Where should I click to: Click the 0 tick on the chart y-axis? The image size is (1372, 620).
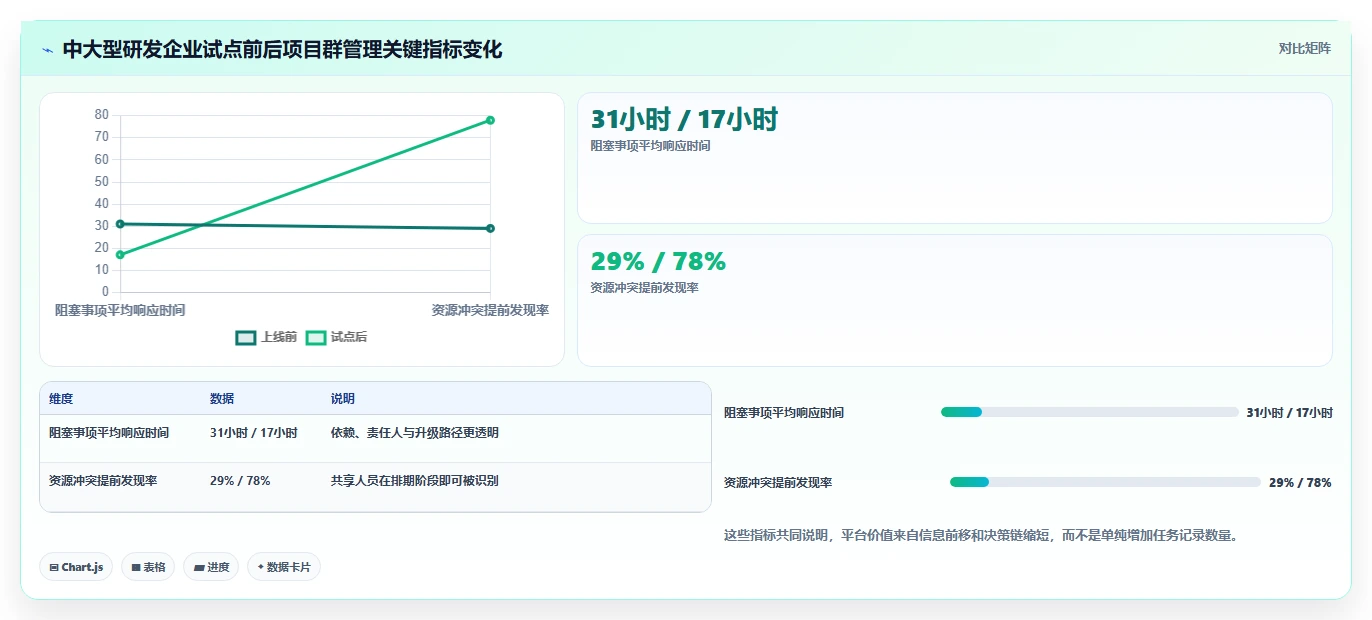click(105, 291)
